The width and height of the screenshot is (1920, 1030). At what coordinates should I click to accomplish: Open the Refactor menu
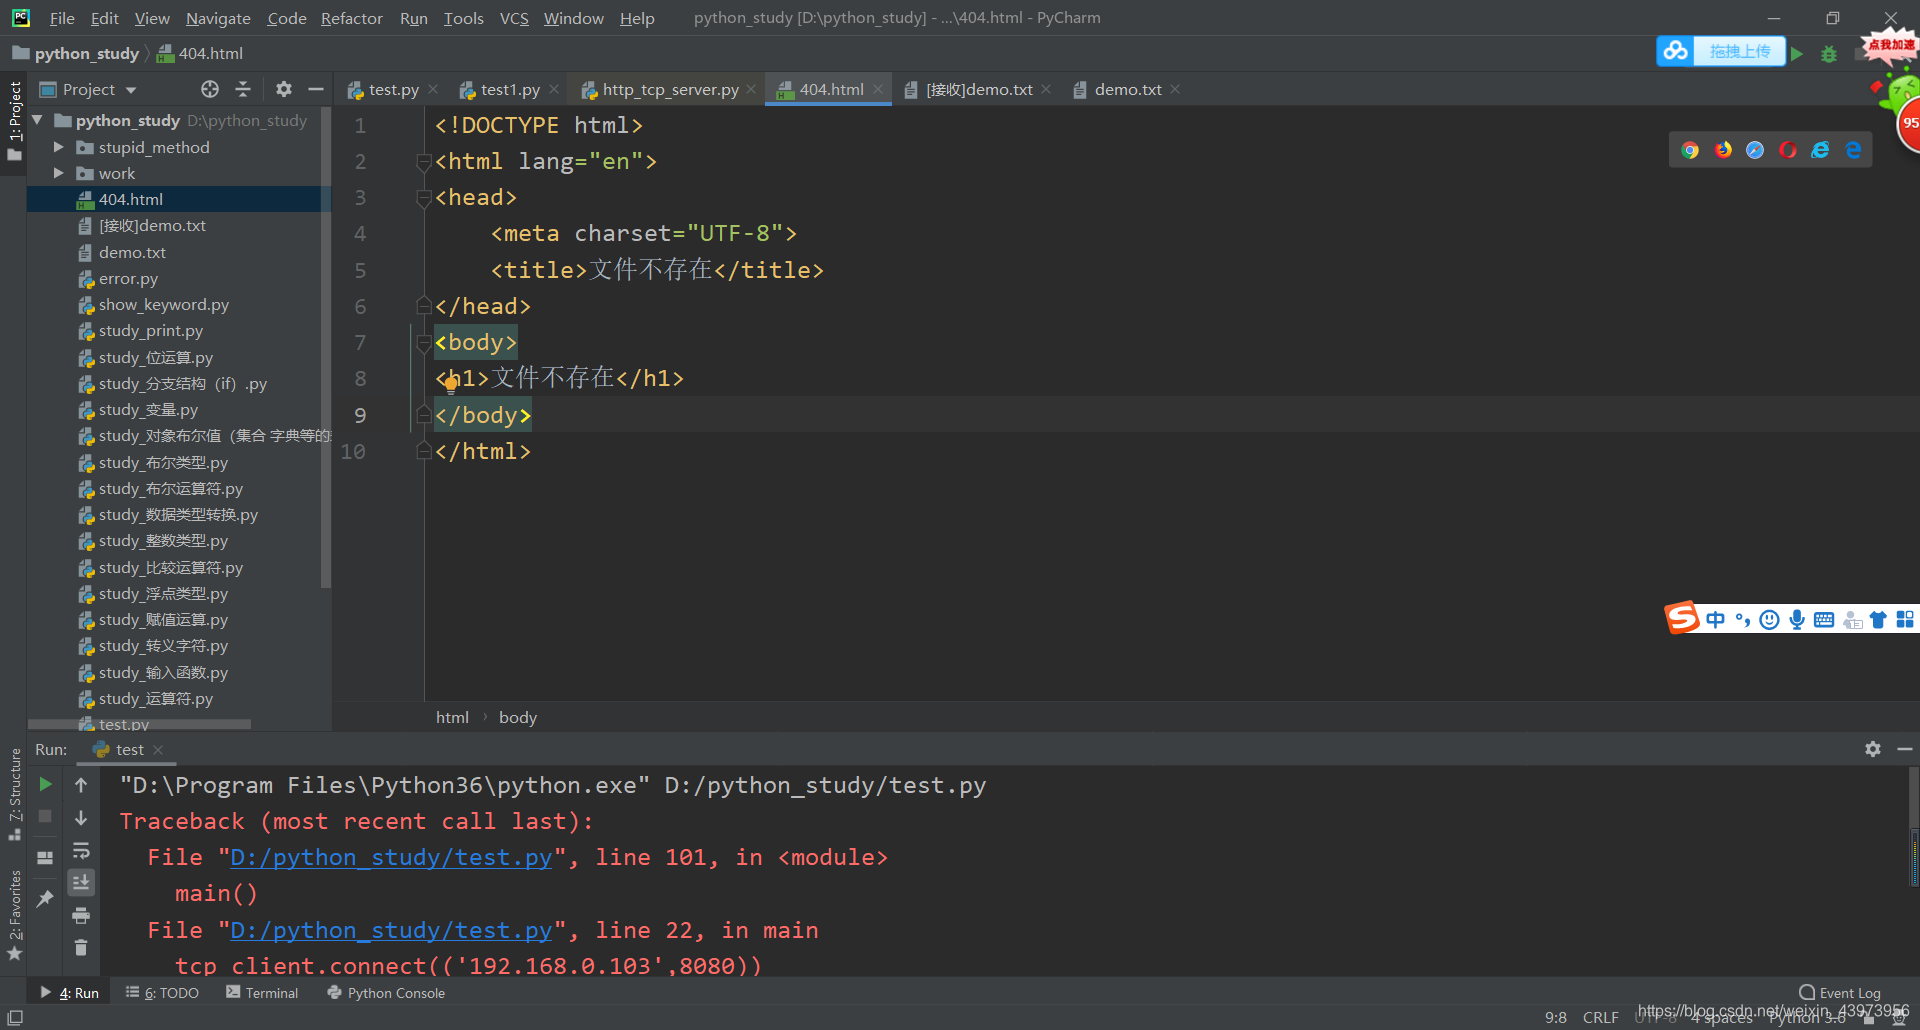coord(351,18)
